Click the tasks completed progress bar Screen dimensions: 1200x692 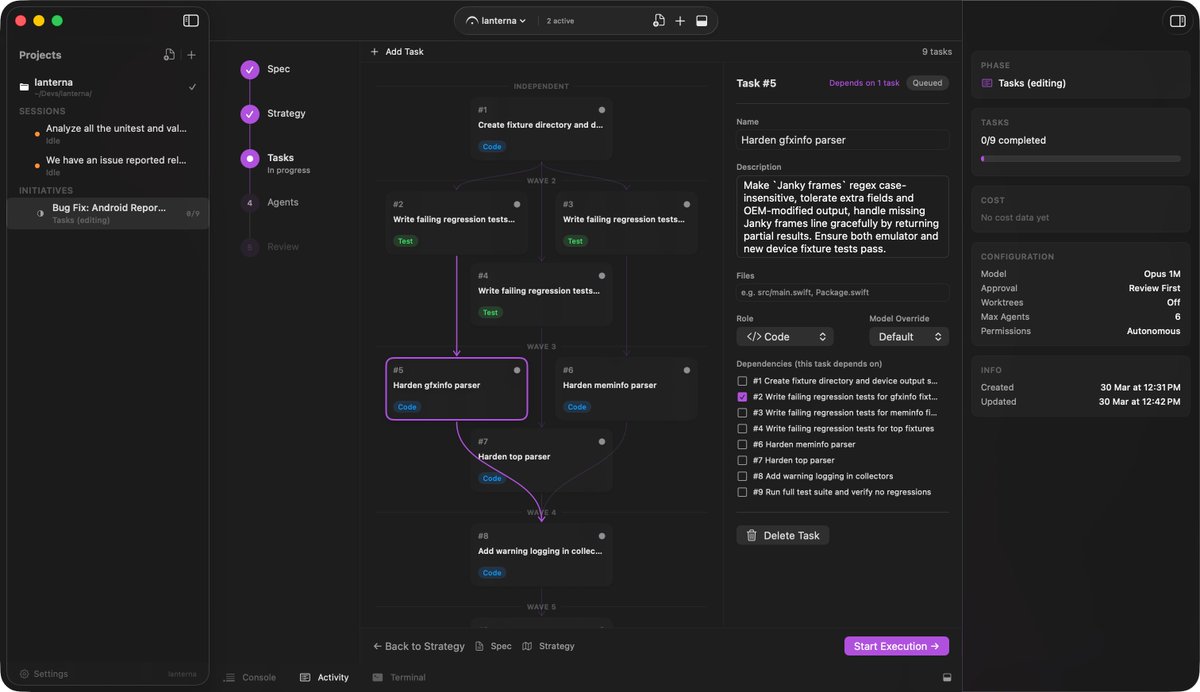click(1081, 158)
